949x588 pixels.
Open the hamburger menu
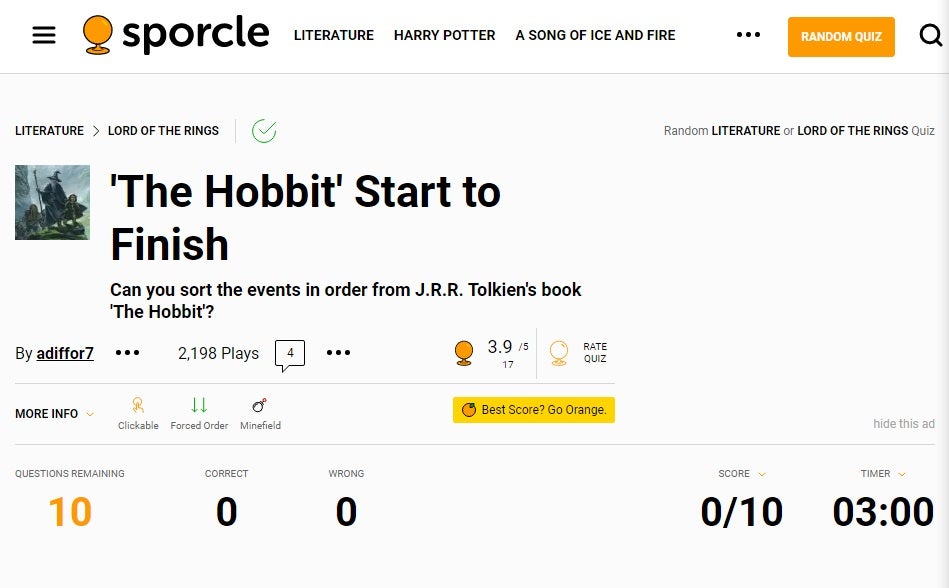(44, 36)
